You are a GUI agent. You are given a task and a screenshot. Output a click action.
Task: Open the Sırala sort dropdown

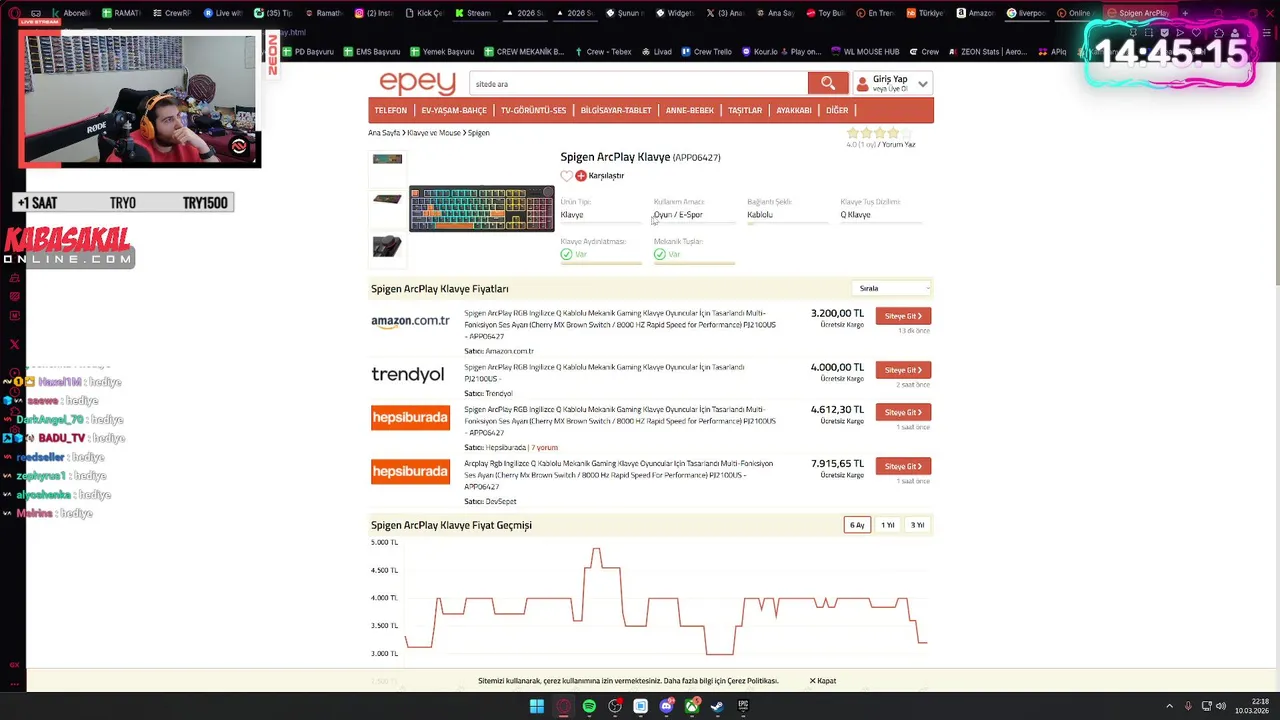coord(892,288)
